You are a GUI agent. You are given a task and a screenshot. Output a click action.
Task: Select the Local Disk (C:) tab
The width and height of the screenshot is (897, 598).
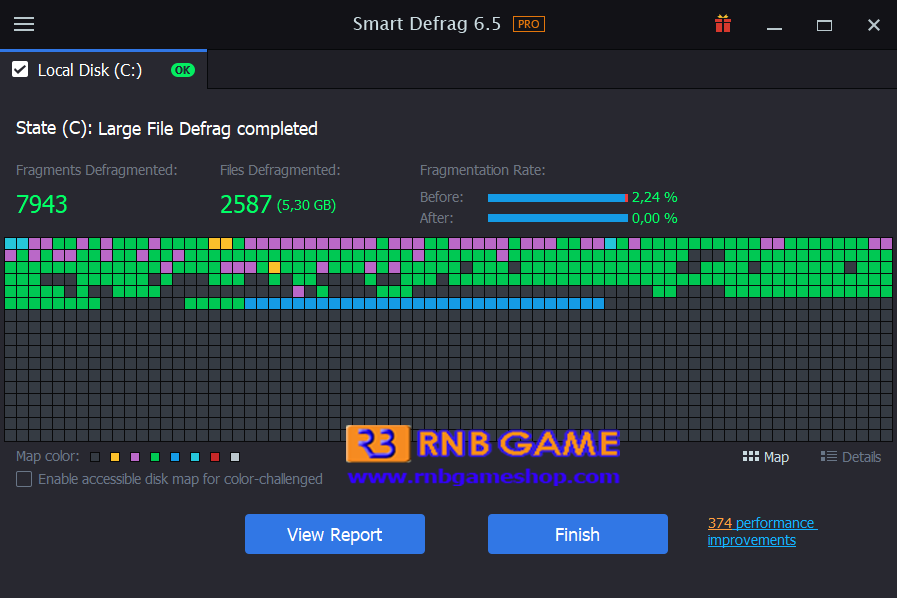click(104, 70)
